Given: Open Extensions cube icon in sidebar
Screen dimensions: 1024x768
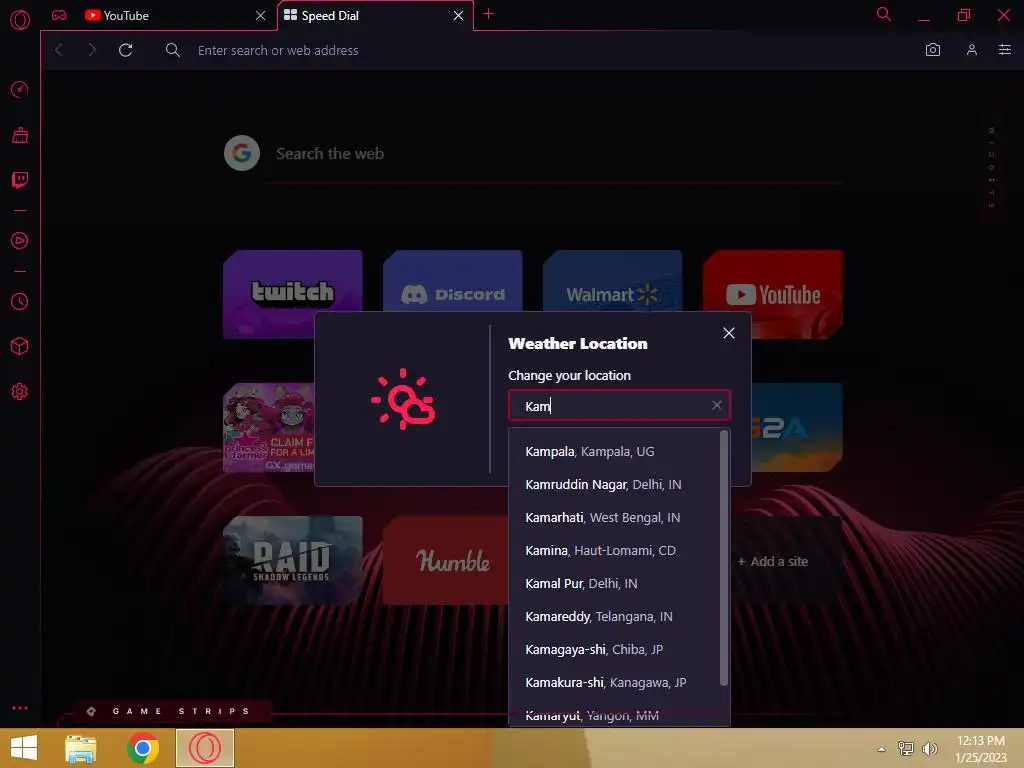Looking at the screenshot, I should [20, 346].
